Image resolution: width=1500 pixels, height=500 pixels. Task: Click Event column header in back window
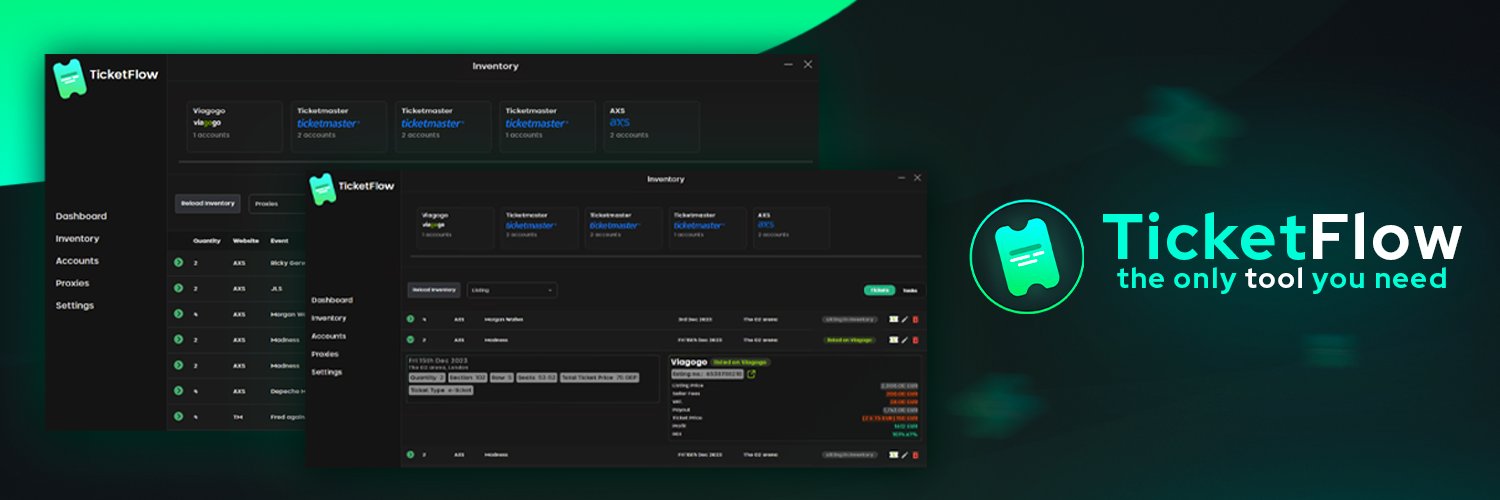tap(279, 241)
